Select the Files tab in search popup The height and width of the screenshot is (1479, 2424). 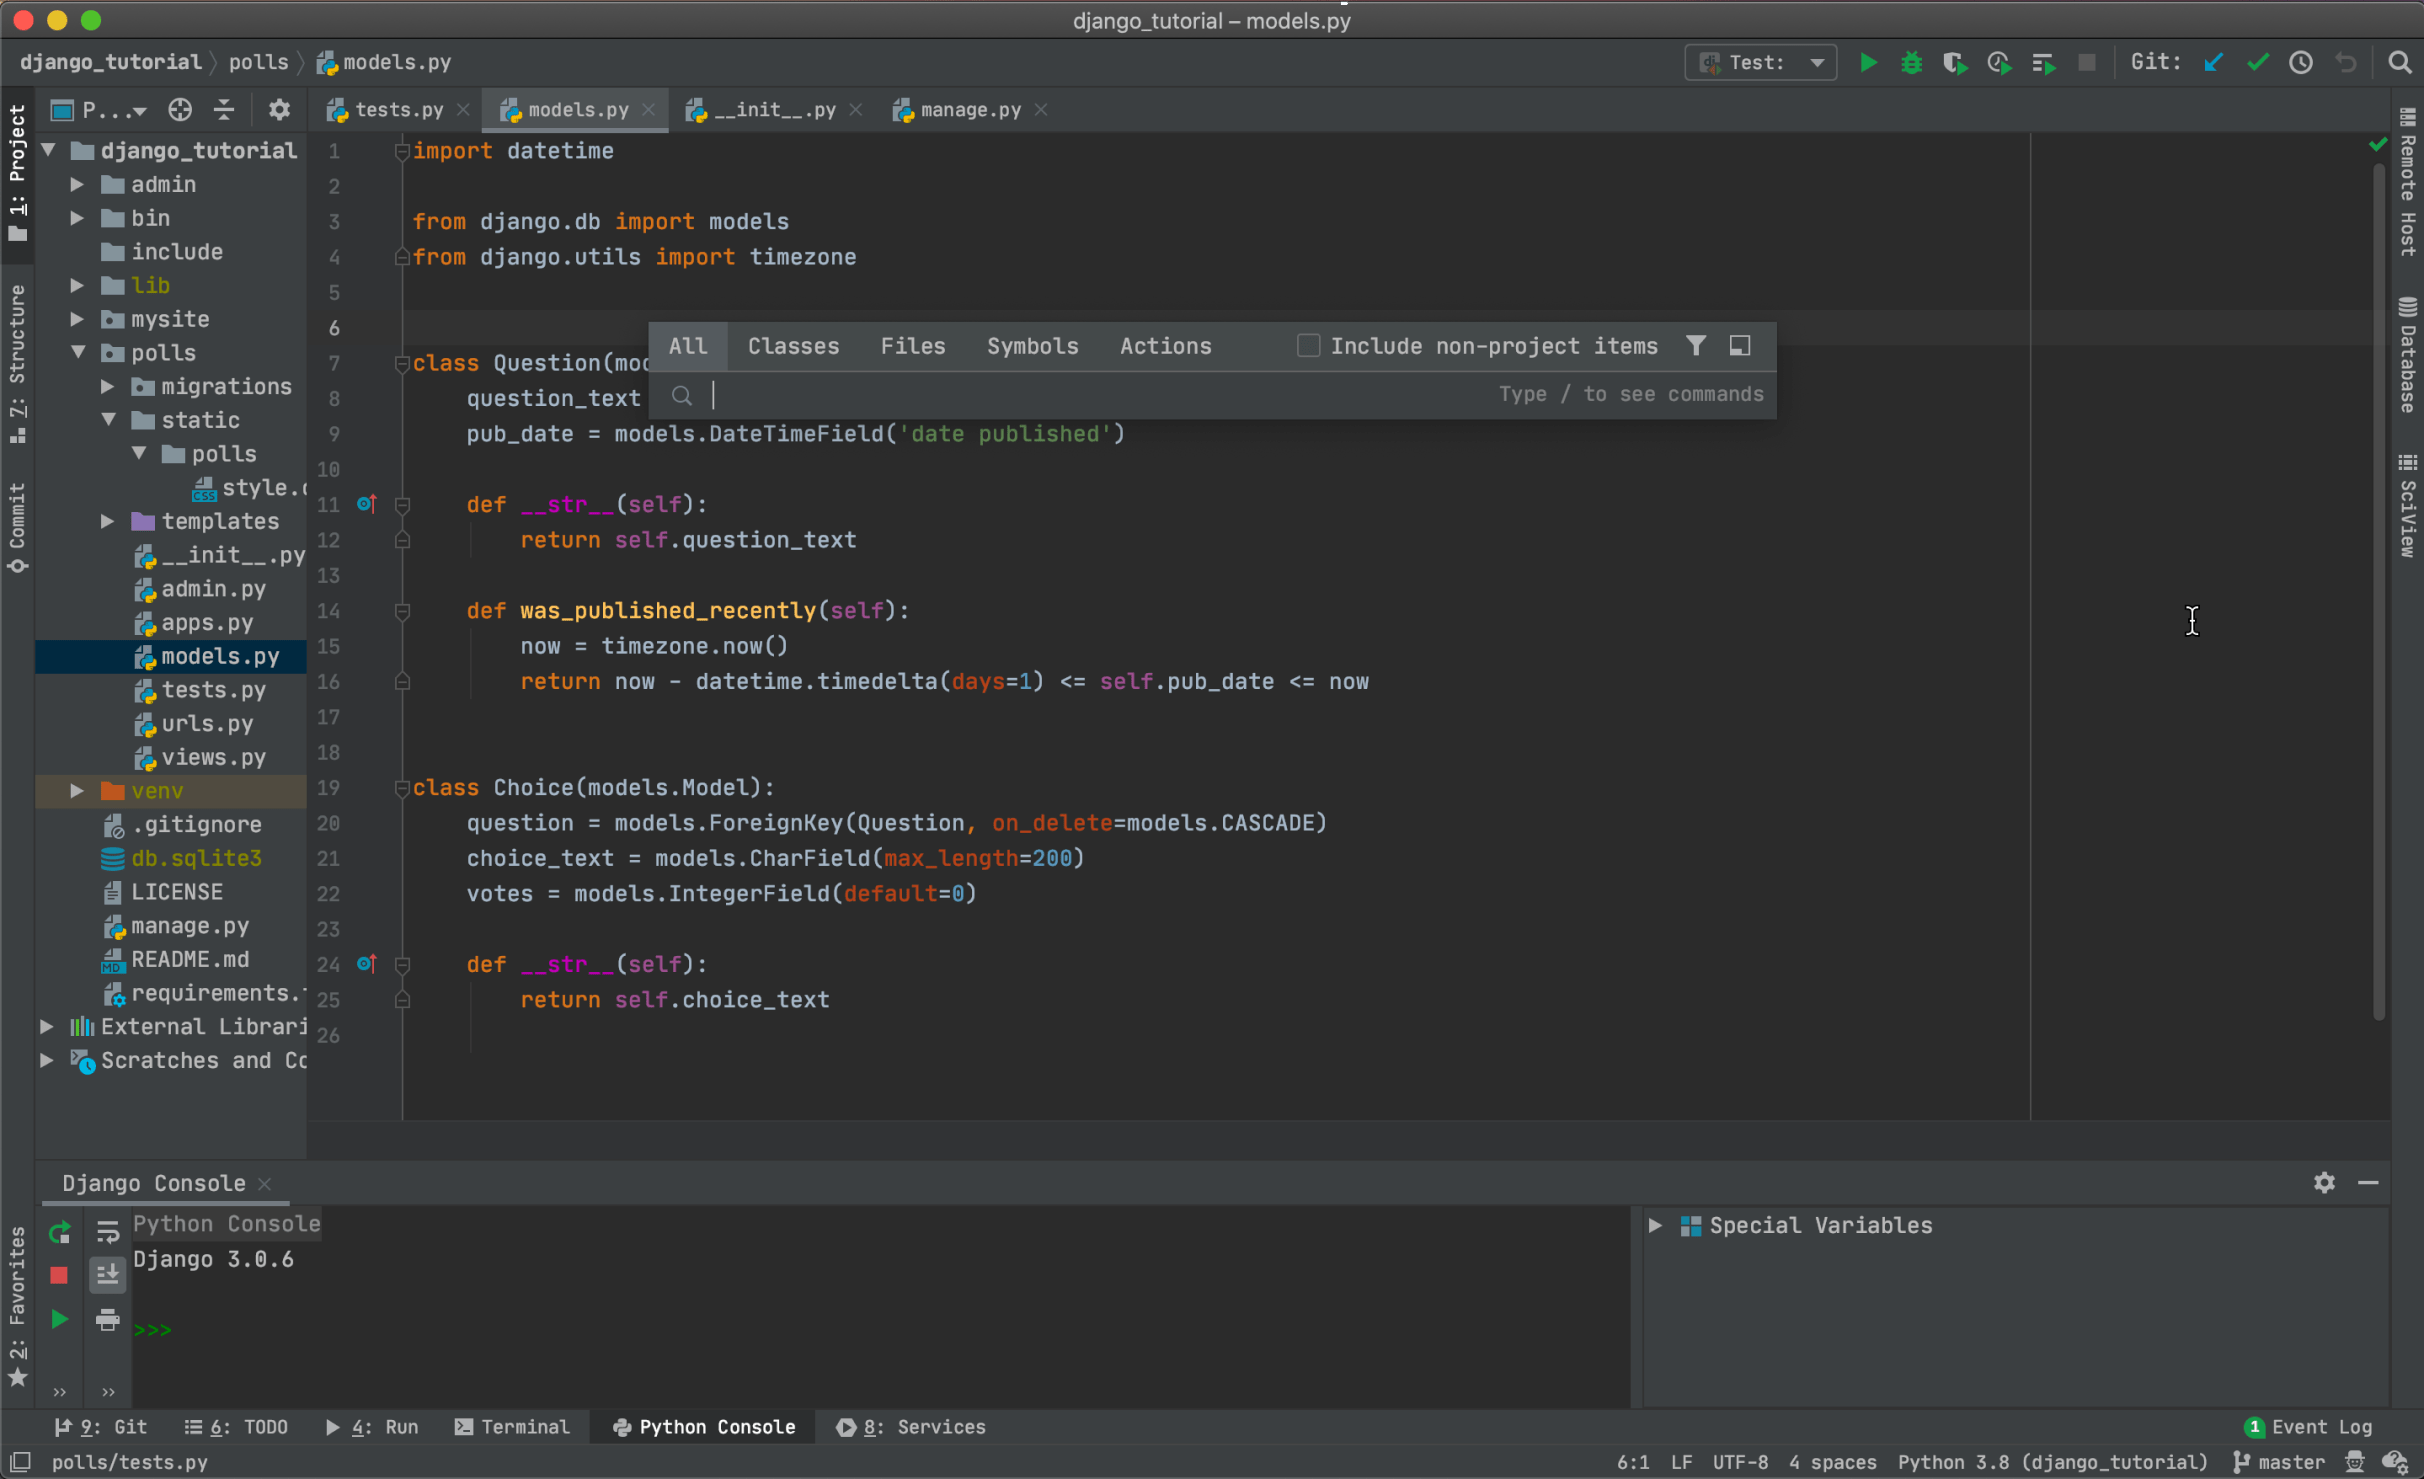point(912,346)
